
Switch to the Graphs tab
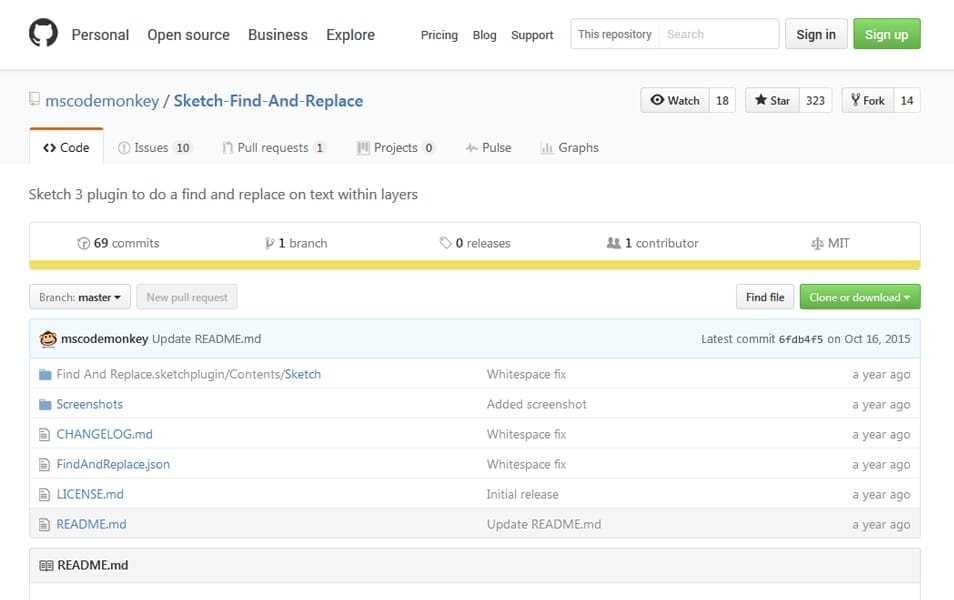[569, 147]
